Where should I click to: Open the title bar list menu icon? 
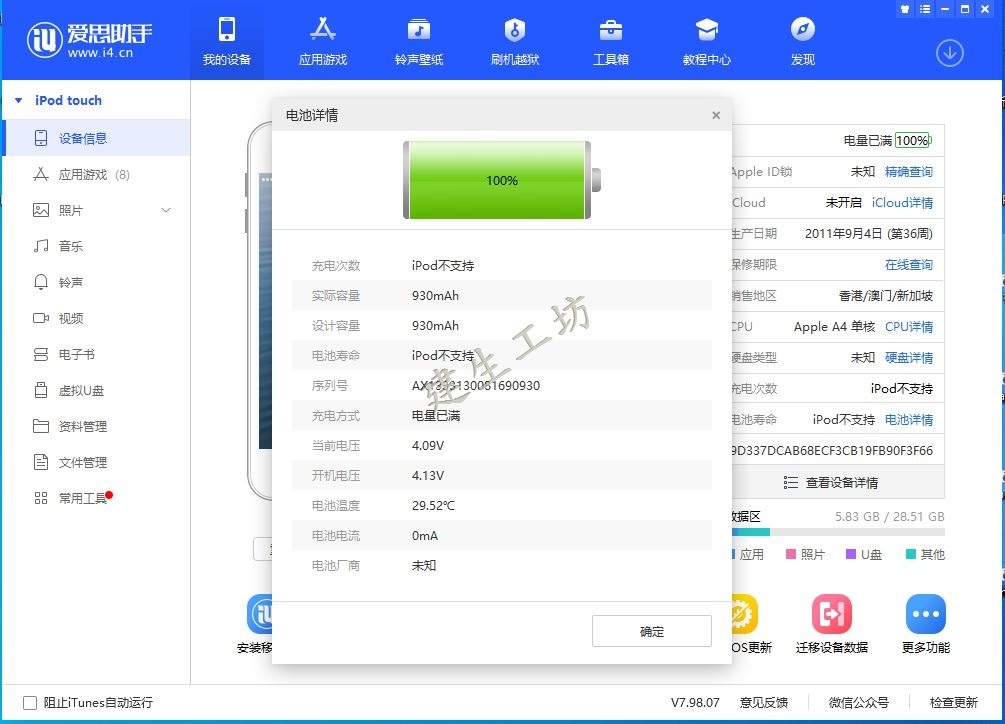tap(924, 9)
